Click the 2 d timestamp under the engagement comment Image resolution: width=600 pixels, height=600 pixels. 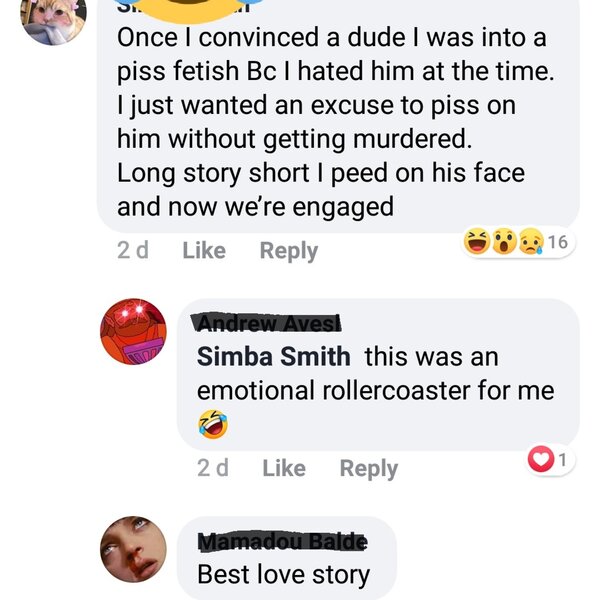pyautogui.click(x=133, y=250)
